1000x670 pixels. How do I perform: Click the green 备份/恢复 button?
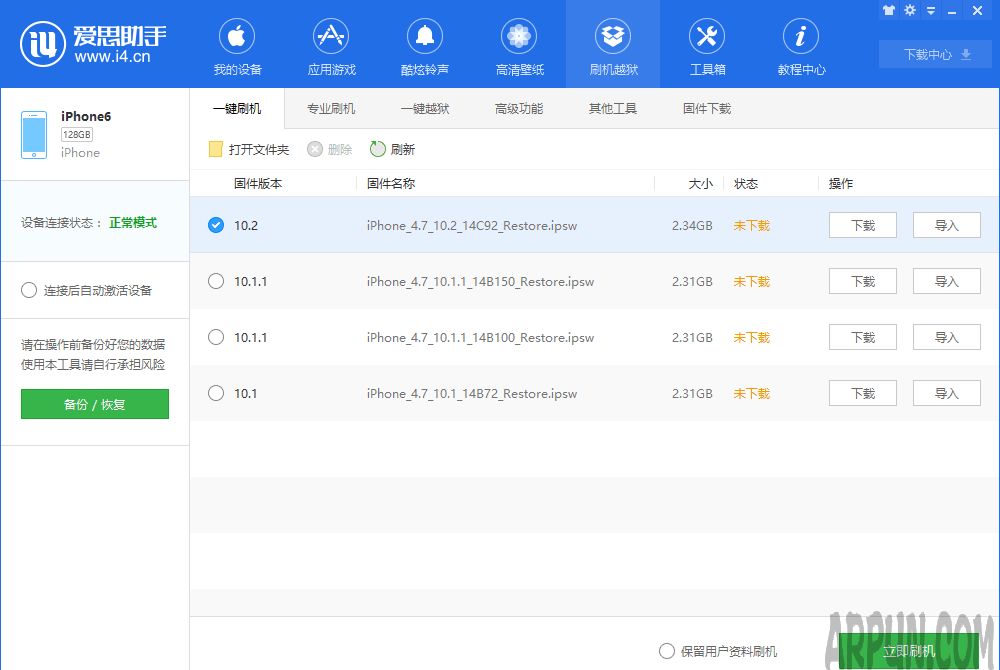click(x=94, y=403)
